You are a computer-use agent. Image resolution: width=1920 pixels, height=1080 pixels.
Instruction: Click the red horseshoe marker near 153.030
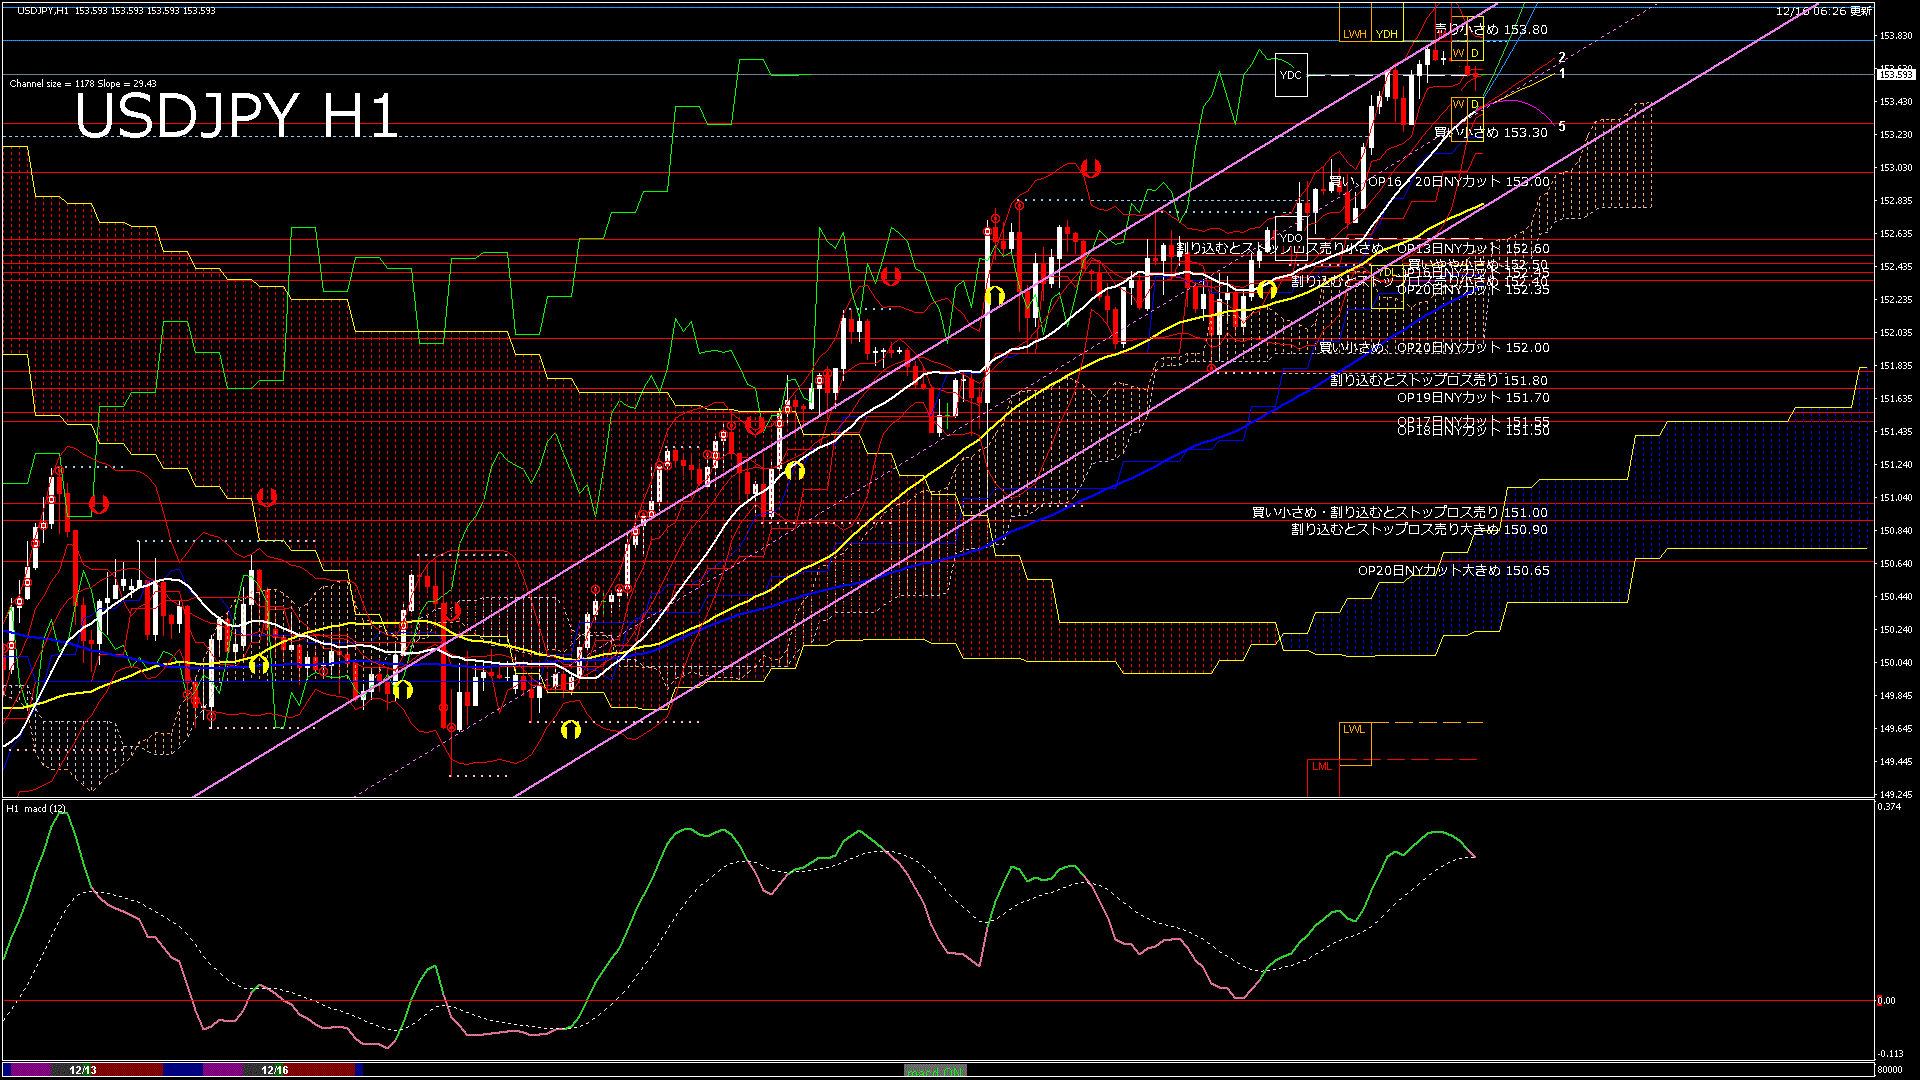(x=1090, y=168)
